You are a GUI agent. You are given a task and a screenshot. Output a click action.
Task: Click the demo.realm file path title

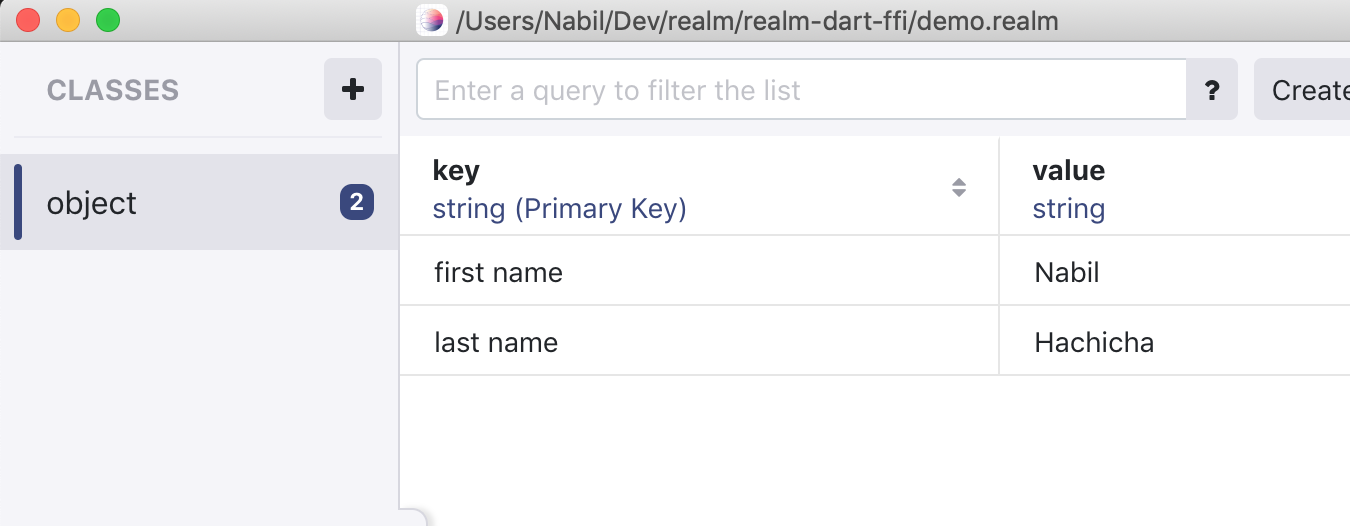tap(757, 20)
